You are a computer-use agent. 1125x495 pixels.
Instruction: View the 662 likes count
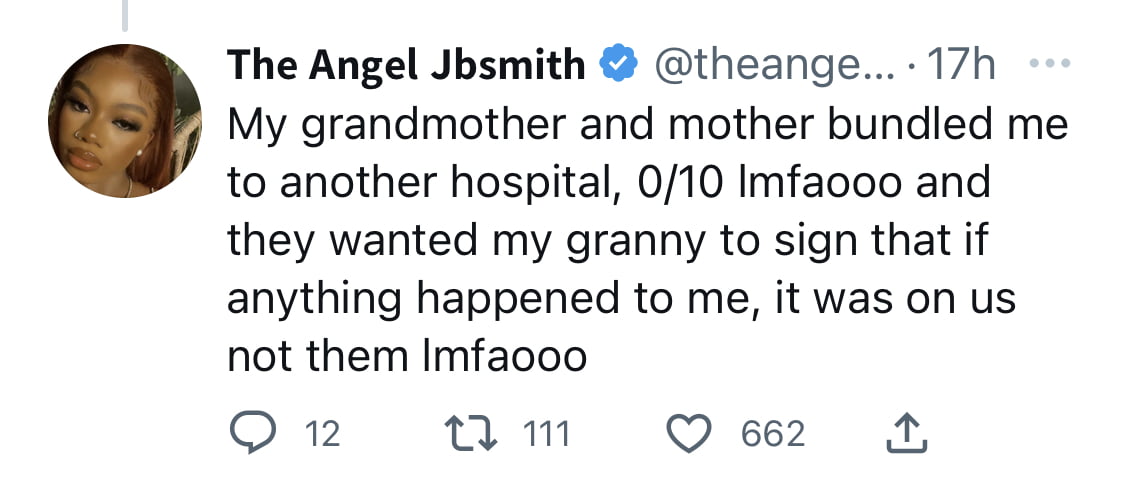coord(773,435)
